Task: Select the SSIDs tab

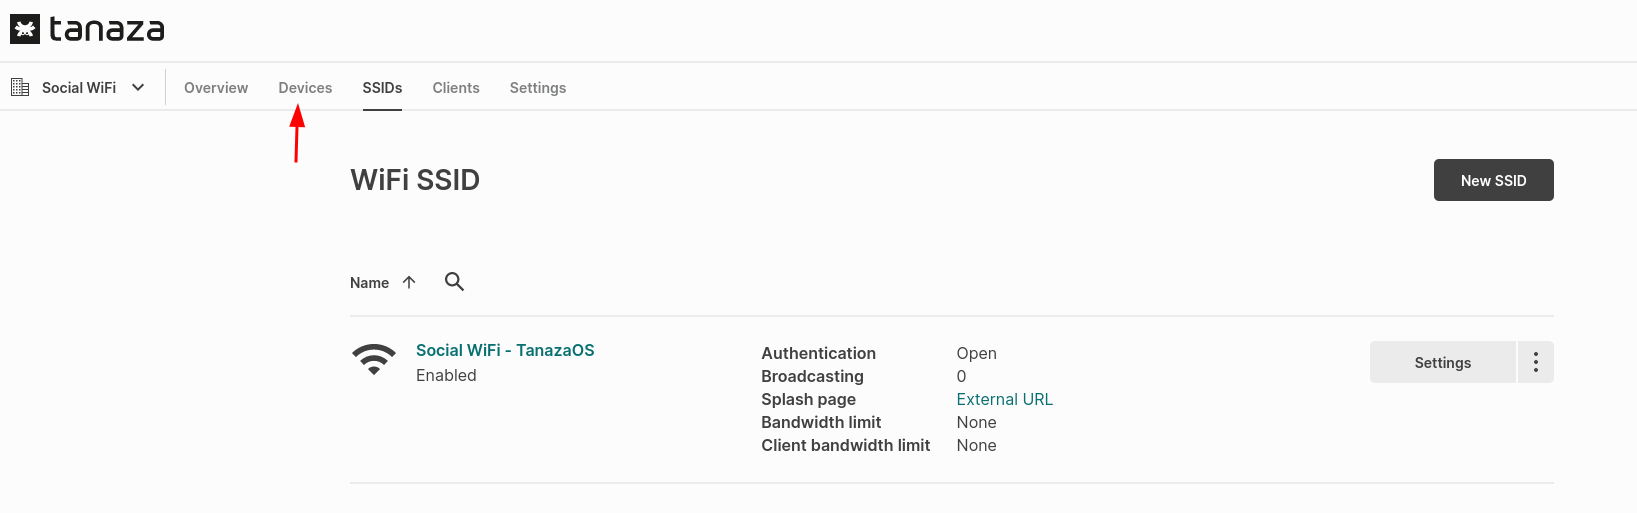Action: [382, 88]
